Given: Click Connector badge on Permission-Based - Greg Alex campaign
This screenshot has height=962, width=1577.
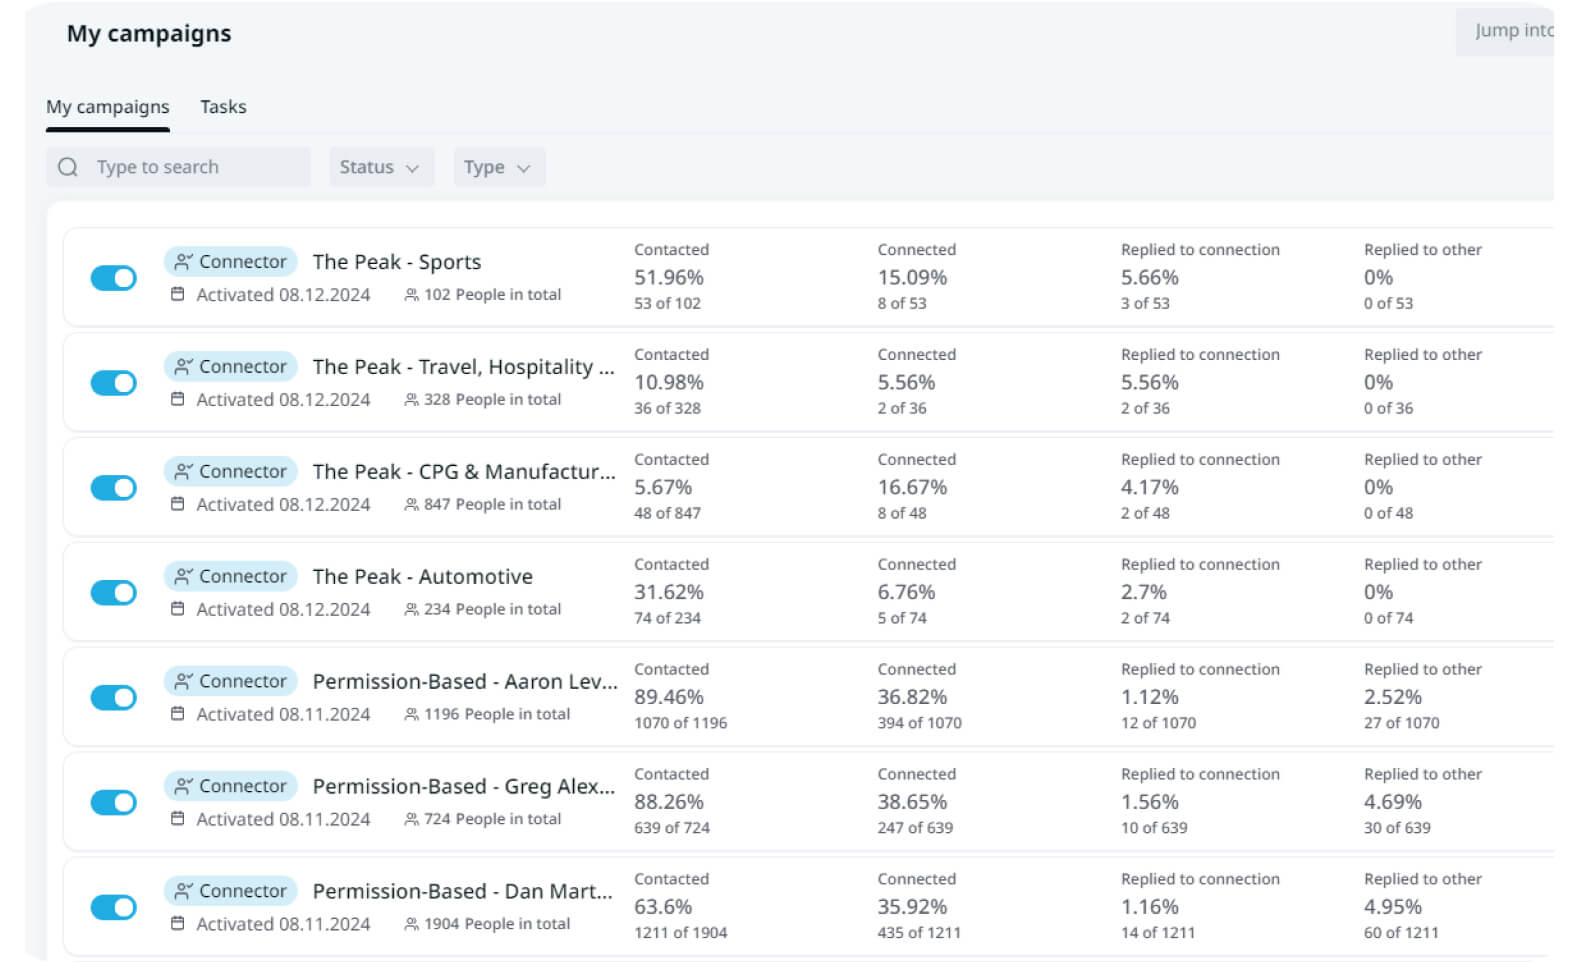Looking at the screenshot, I should 231,786.
